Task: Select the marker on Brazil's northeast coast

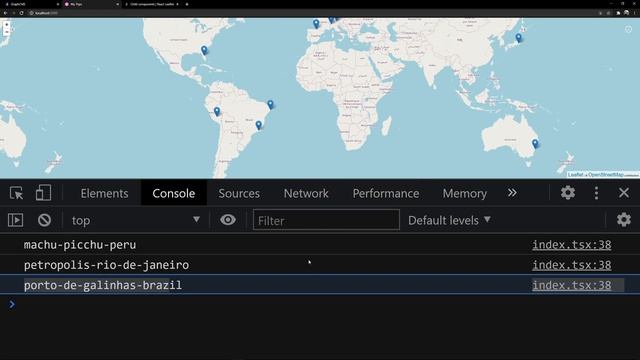Action: tap(270, 104)
